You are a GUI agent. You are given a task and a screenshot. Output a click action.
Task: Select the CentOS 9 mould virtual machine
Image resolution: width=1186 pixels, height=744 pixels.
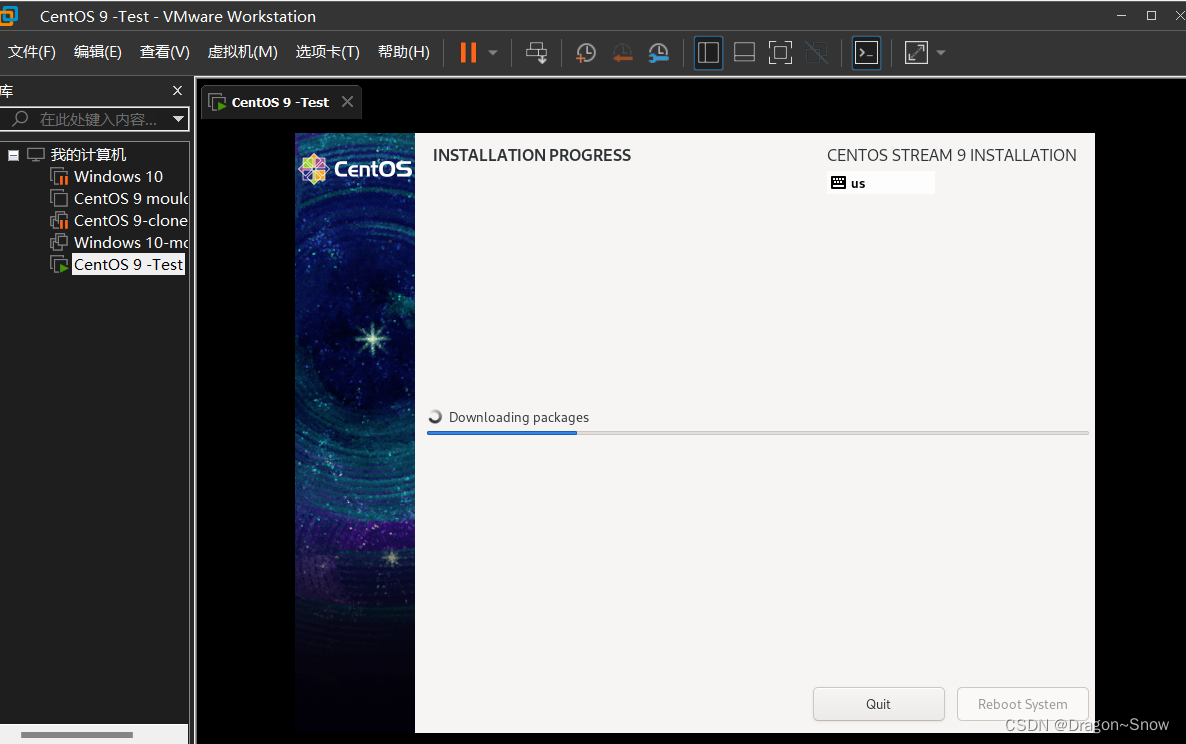pyautogui.click(x=131, y=199)
